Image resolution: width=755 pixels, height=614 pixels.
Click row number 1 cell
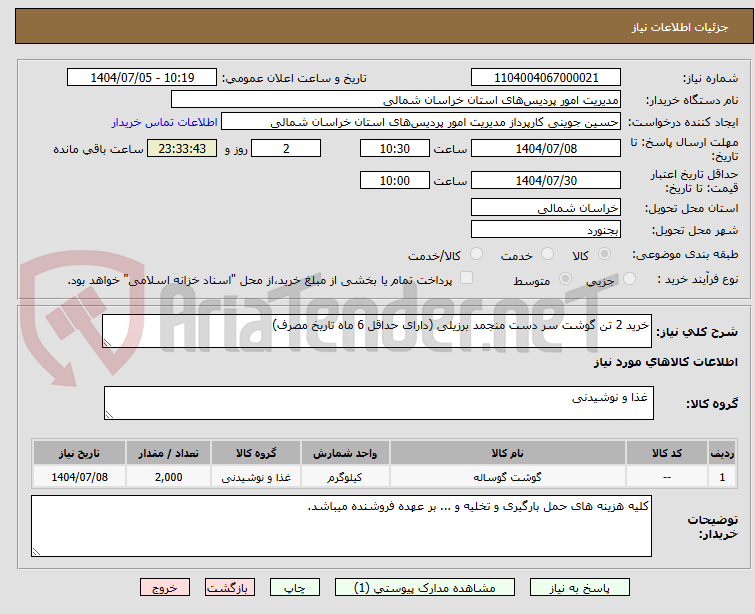pyautogui.click(x=722, y=477)
